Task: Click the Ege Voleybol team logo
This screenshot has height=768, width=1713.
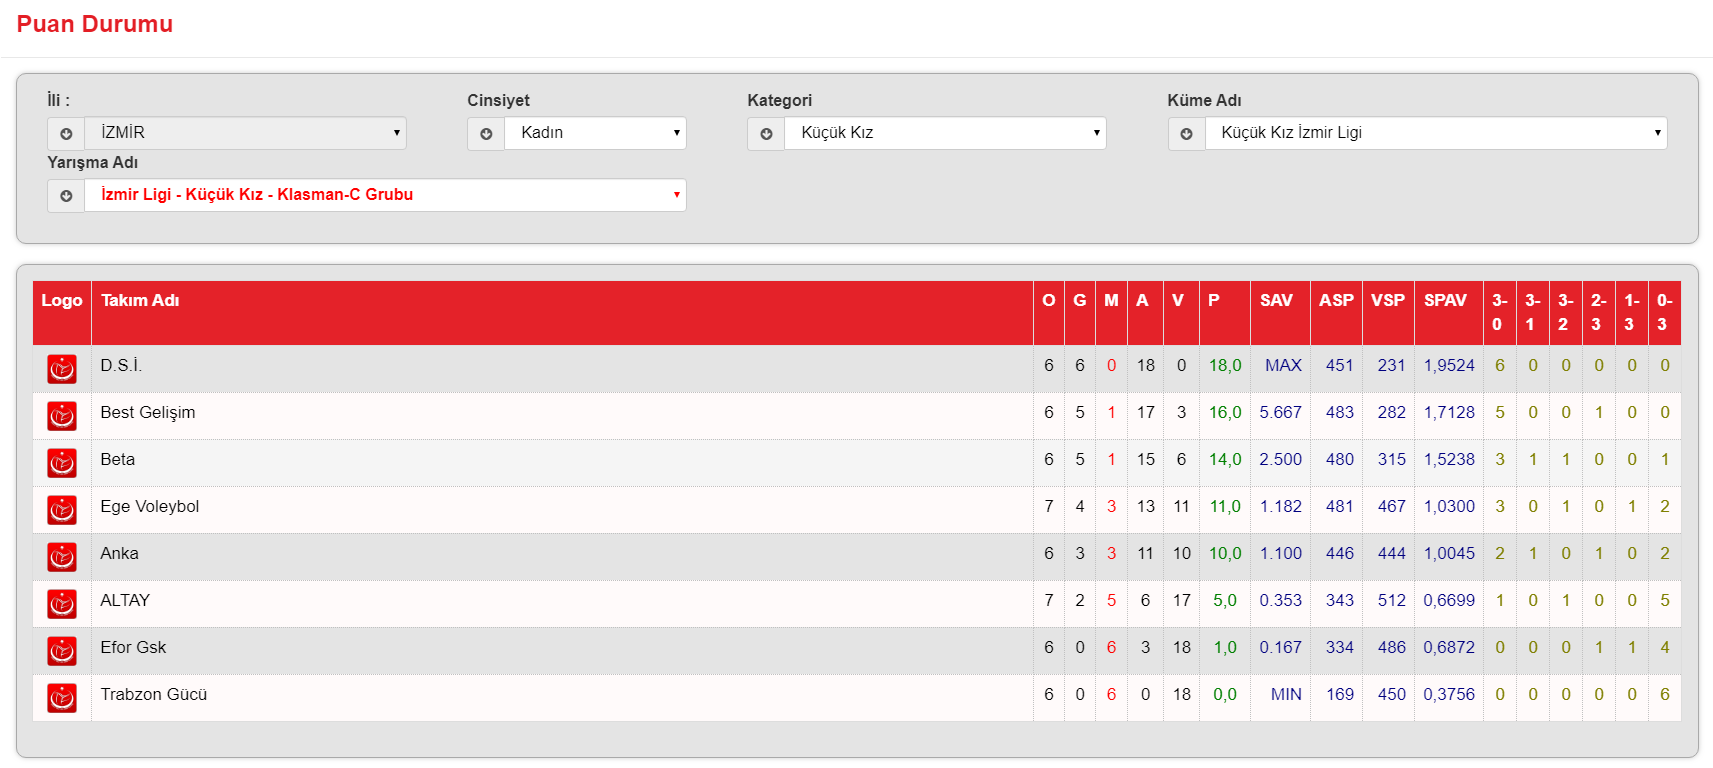Action: coord(62,510)
